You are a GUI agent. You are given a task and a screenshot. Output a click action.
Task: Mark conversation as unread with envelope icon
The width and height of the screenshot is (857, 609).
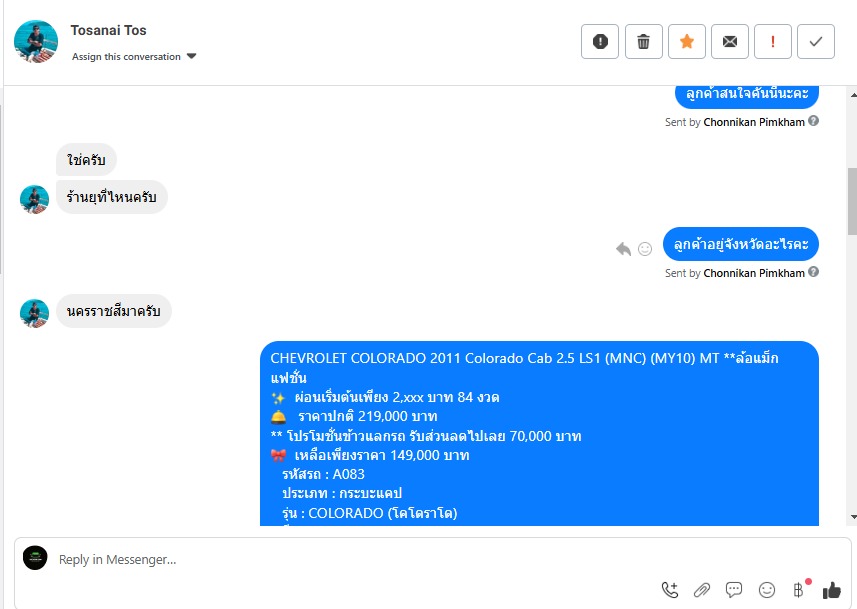730,42
